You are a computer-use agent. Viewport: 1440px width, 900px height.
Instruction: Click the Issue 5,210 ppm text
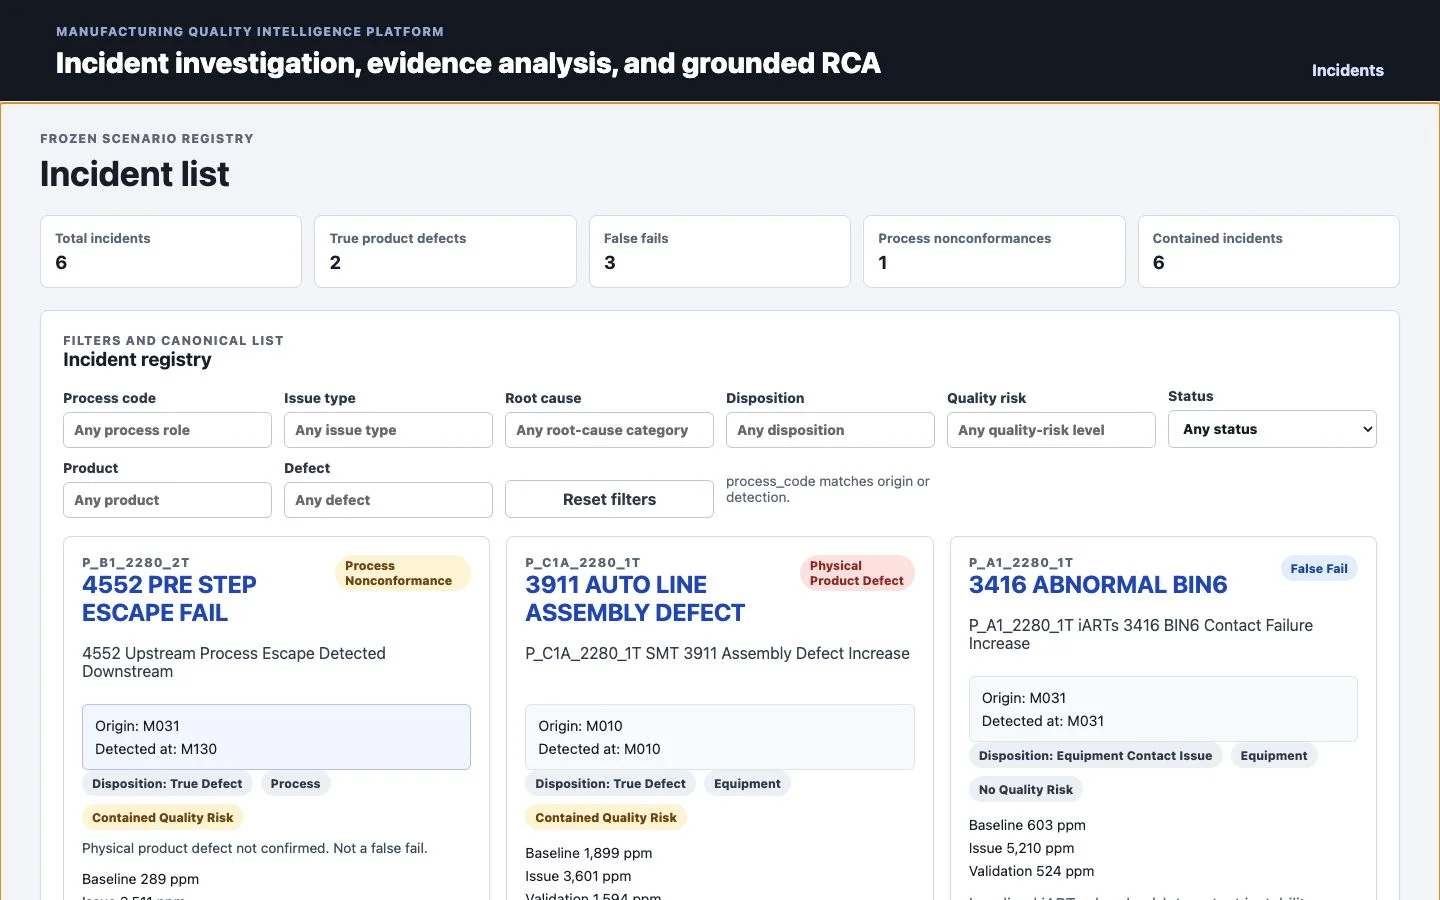[1022, 848]
